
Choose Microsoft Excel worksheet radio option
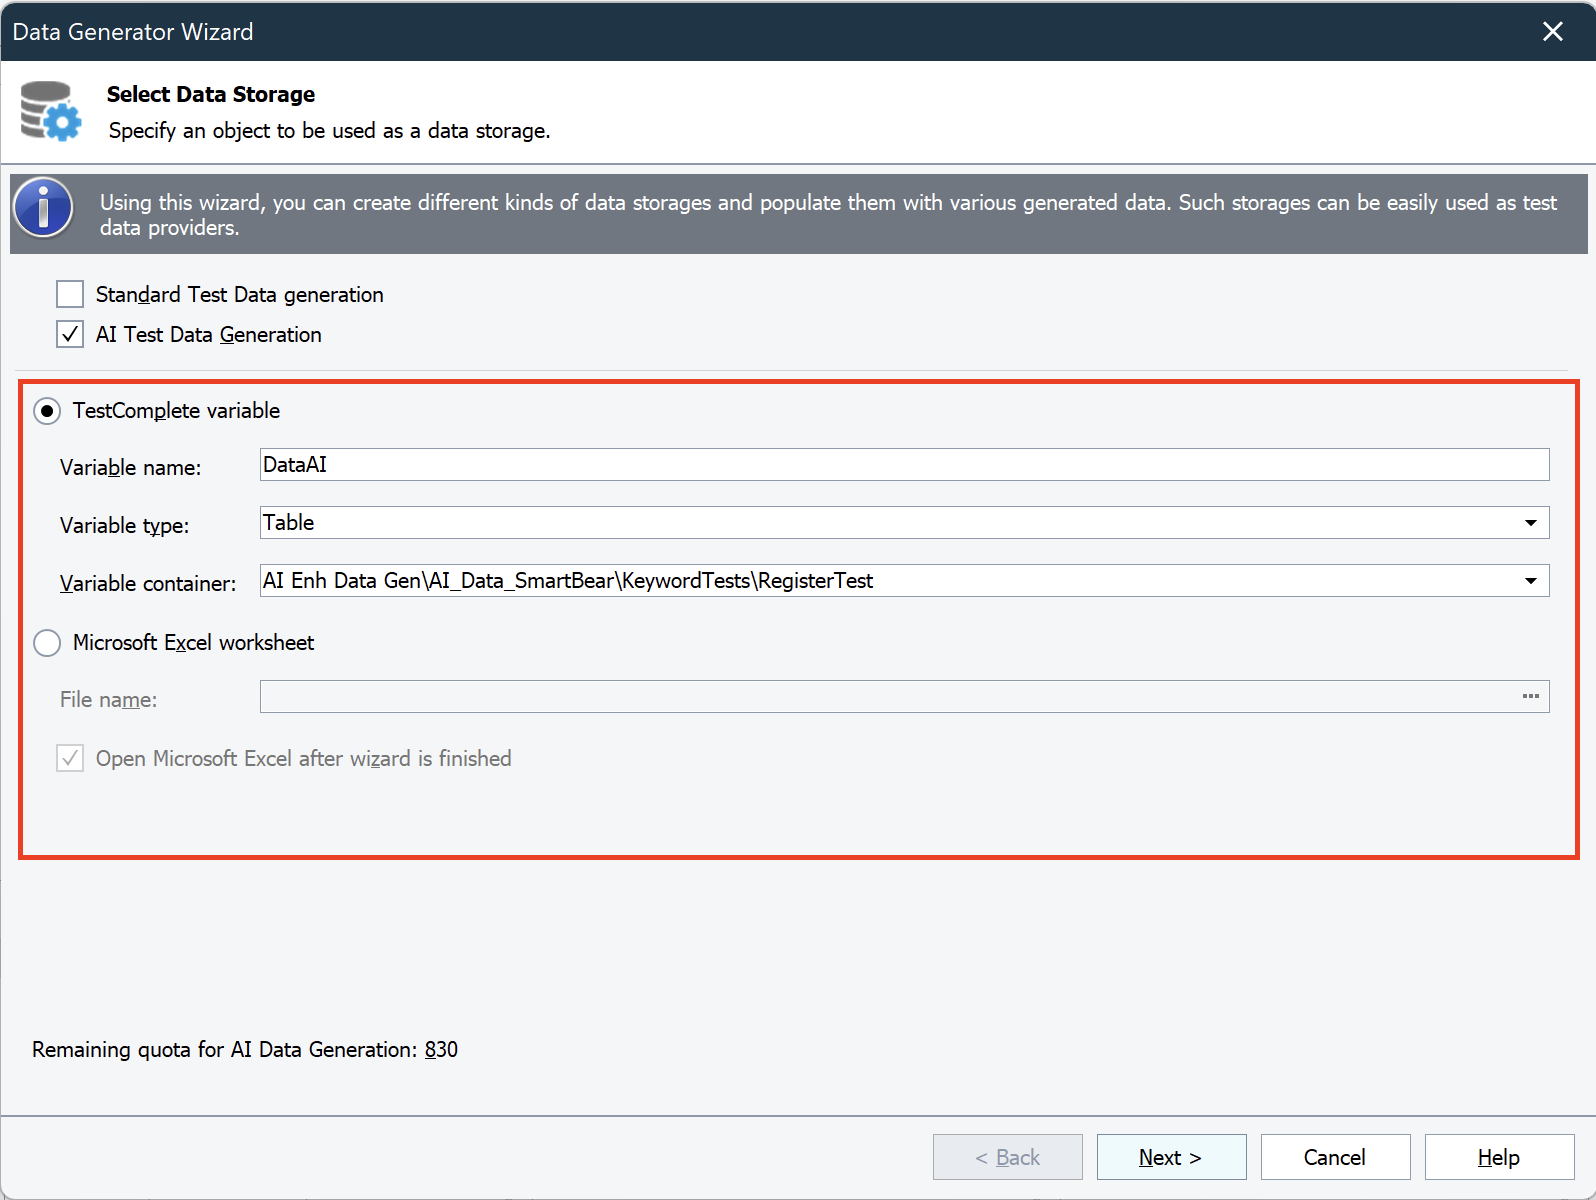pos(47,643)
